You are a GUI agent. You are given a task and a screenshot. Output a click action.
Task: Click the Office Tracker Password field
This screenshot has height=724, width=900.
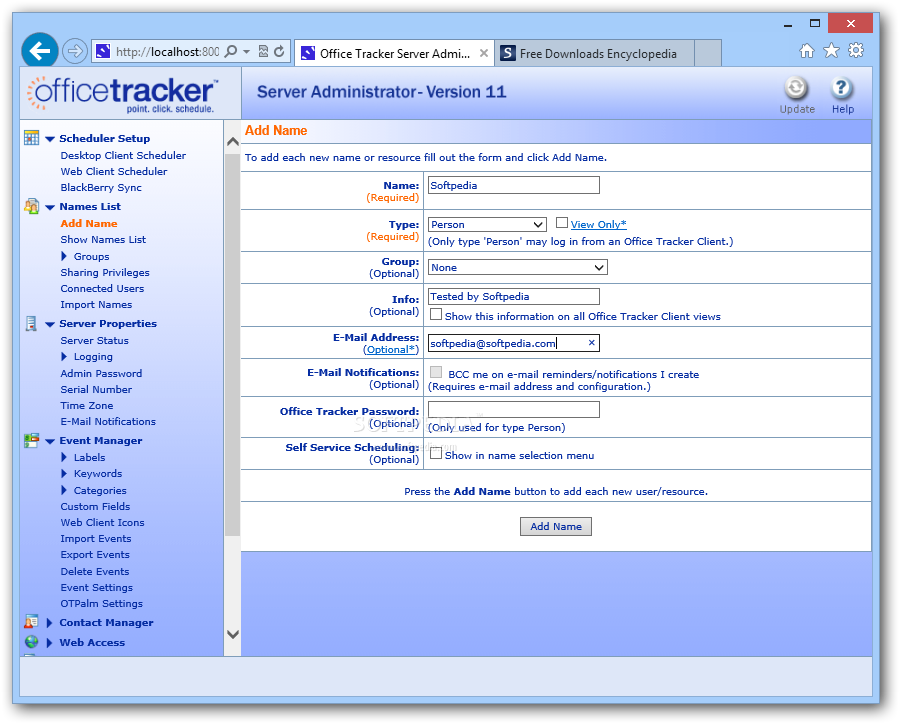(514, 409)
